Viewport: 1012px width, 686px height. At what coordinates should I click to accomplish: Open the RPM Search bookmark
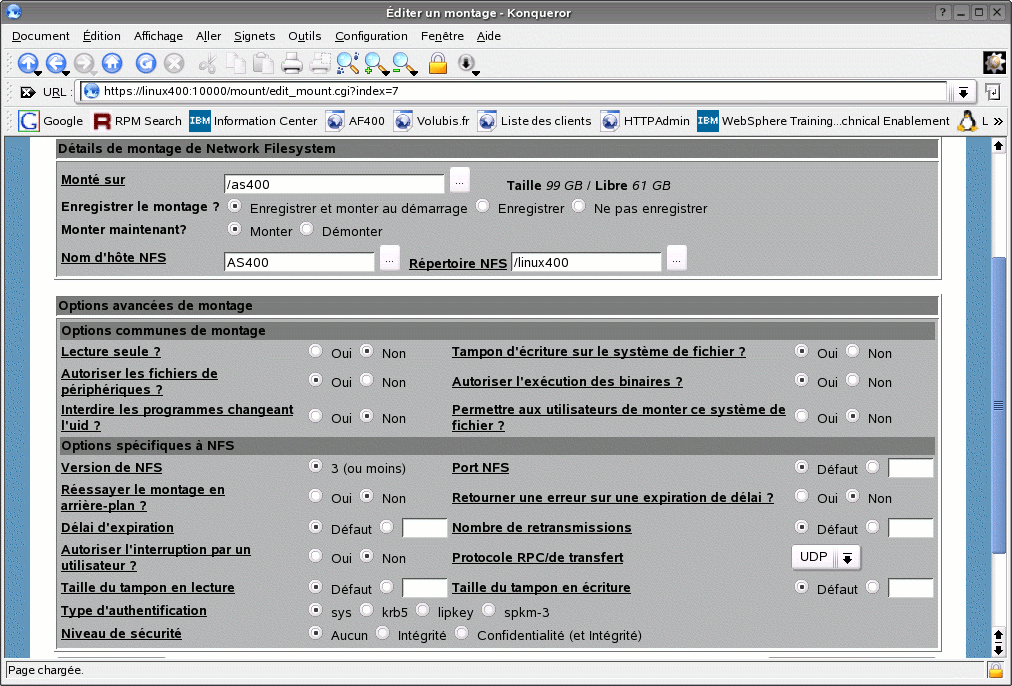[137, 121]
